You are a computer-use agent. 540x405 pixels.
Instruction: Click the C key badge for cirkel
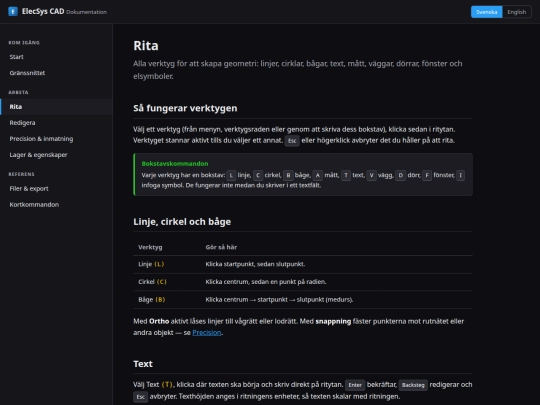[258, 175]
